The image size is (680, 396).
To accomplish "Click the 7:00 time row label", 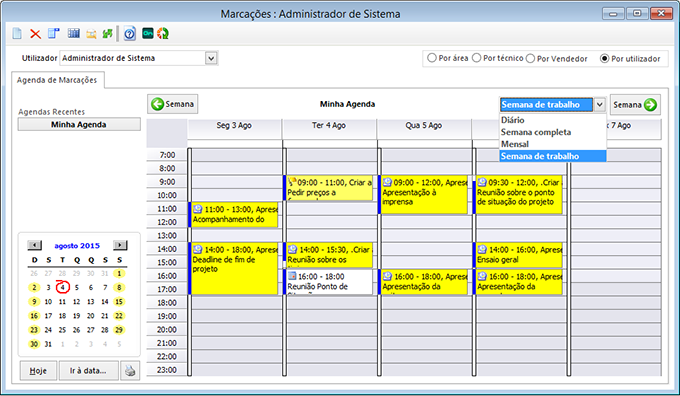I will click(167, 155).
